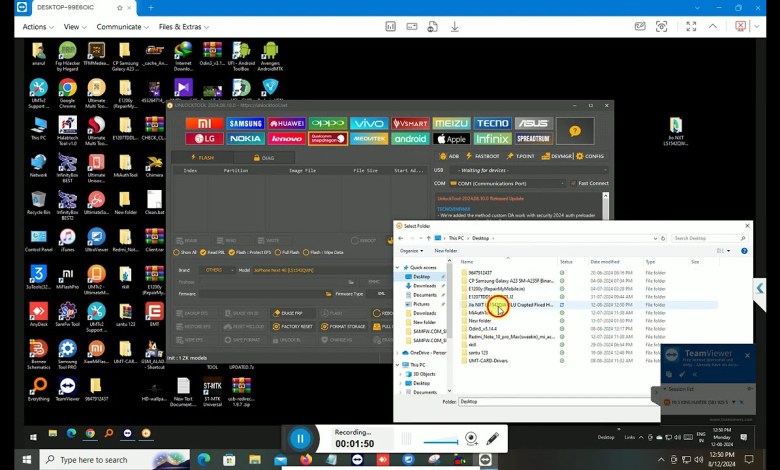Select the Full Flash option
780x470 pixels.
pyautogui.click(x=278, y=253)
